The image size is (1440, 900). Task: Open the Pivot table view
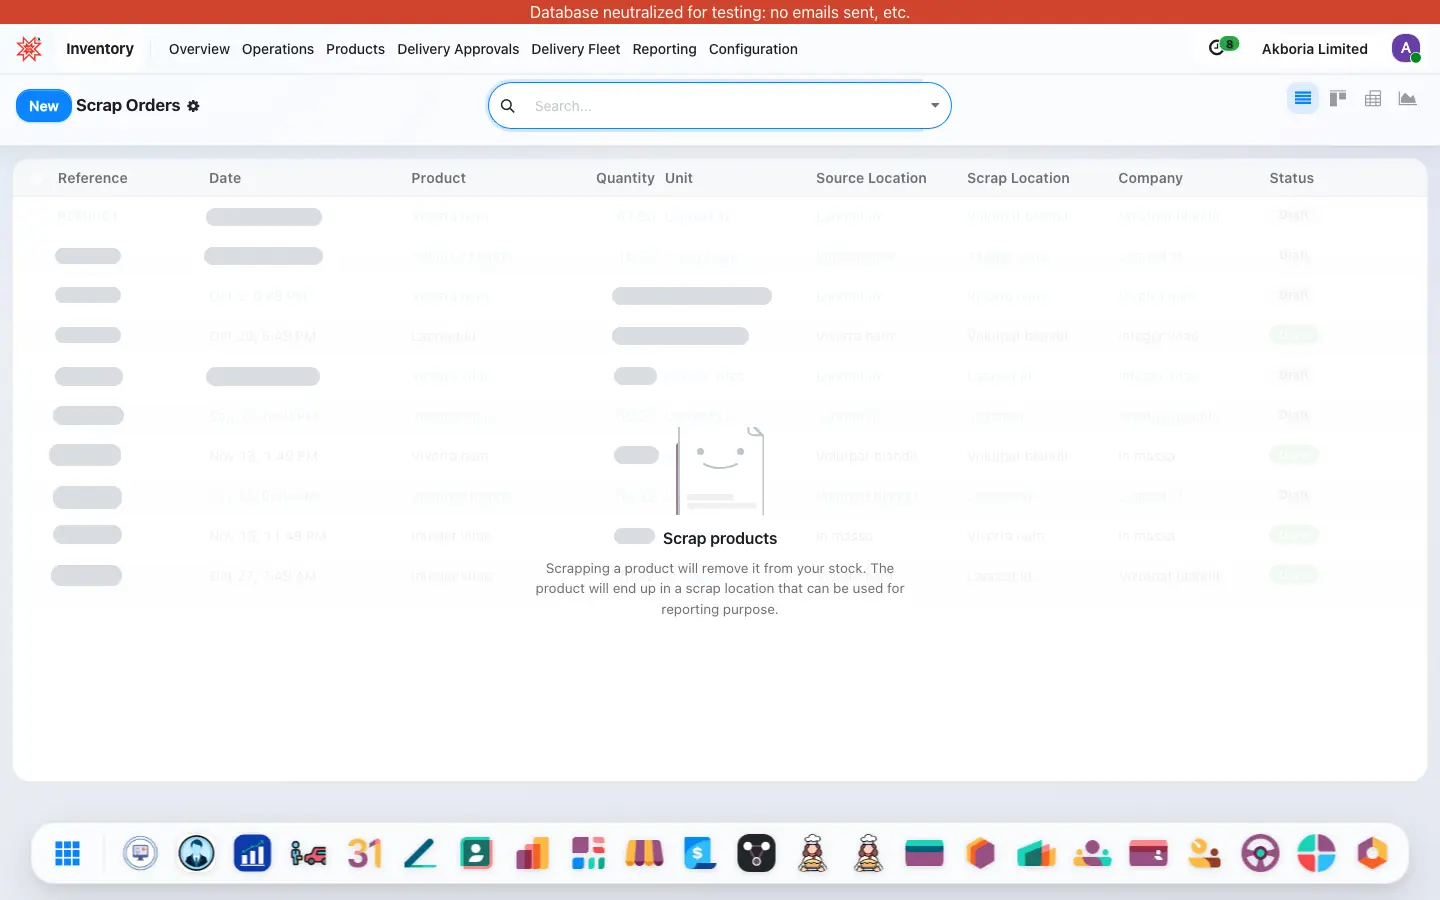pos(1373,98)
